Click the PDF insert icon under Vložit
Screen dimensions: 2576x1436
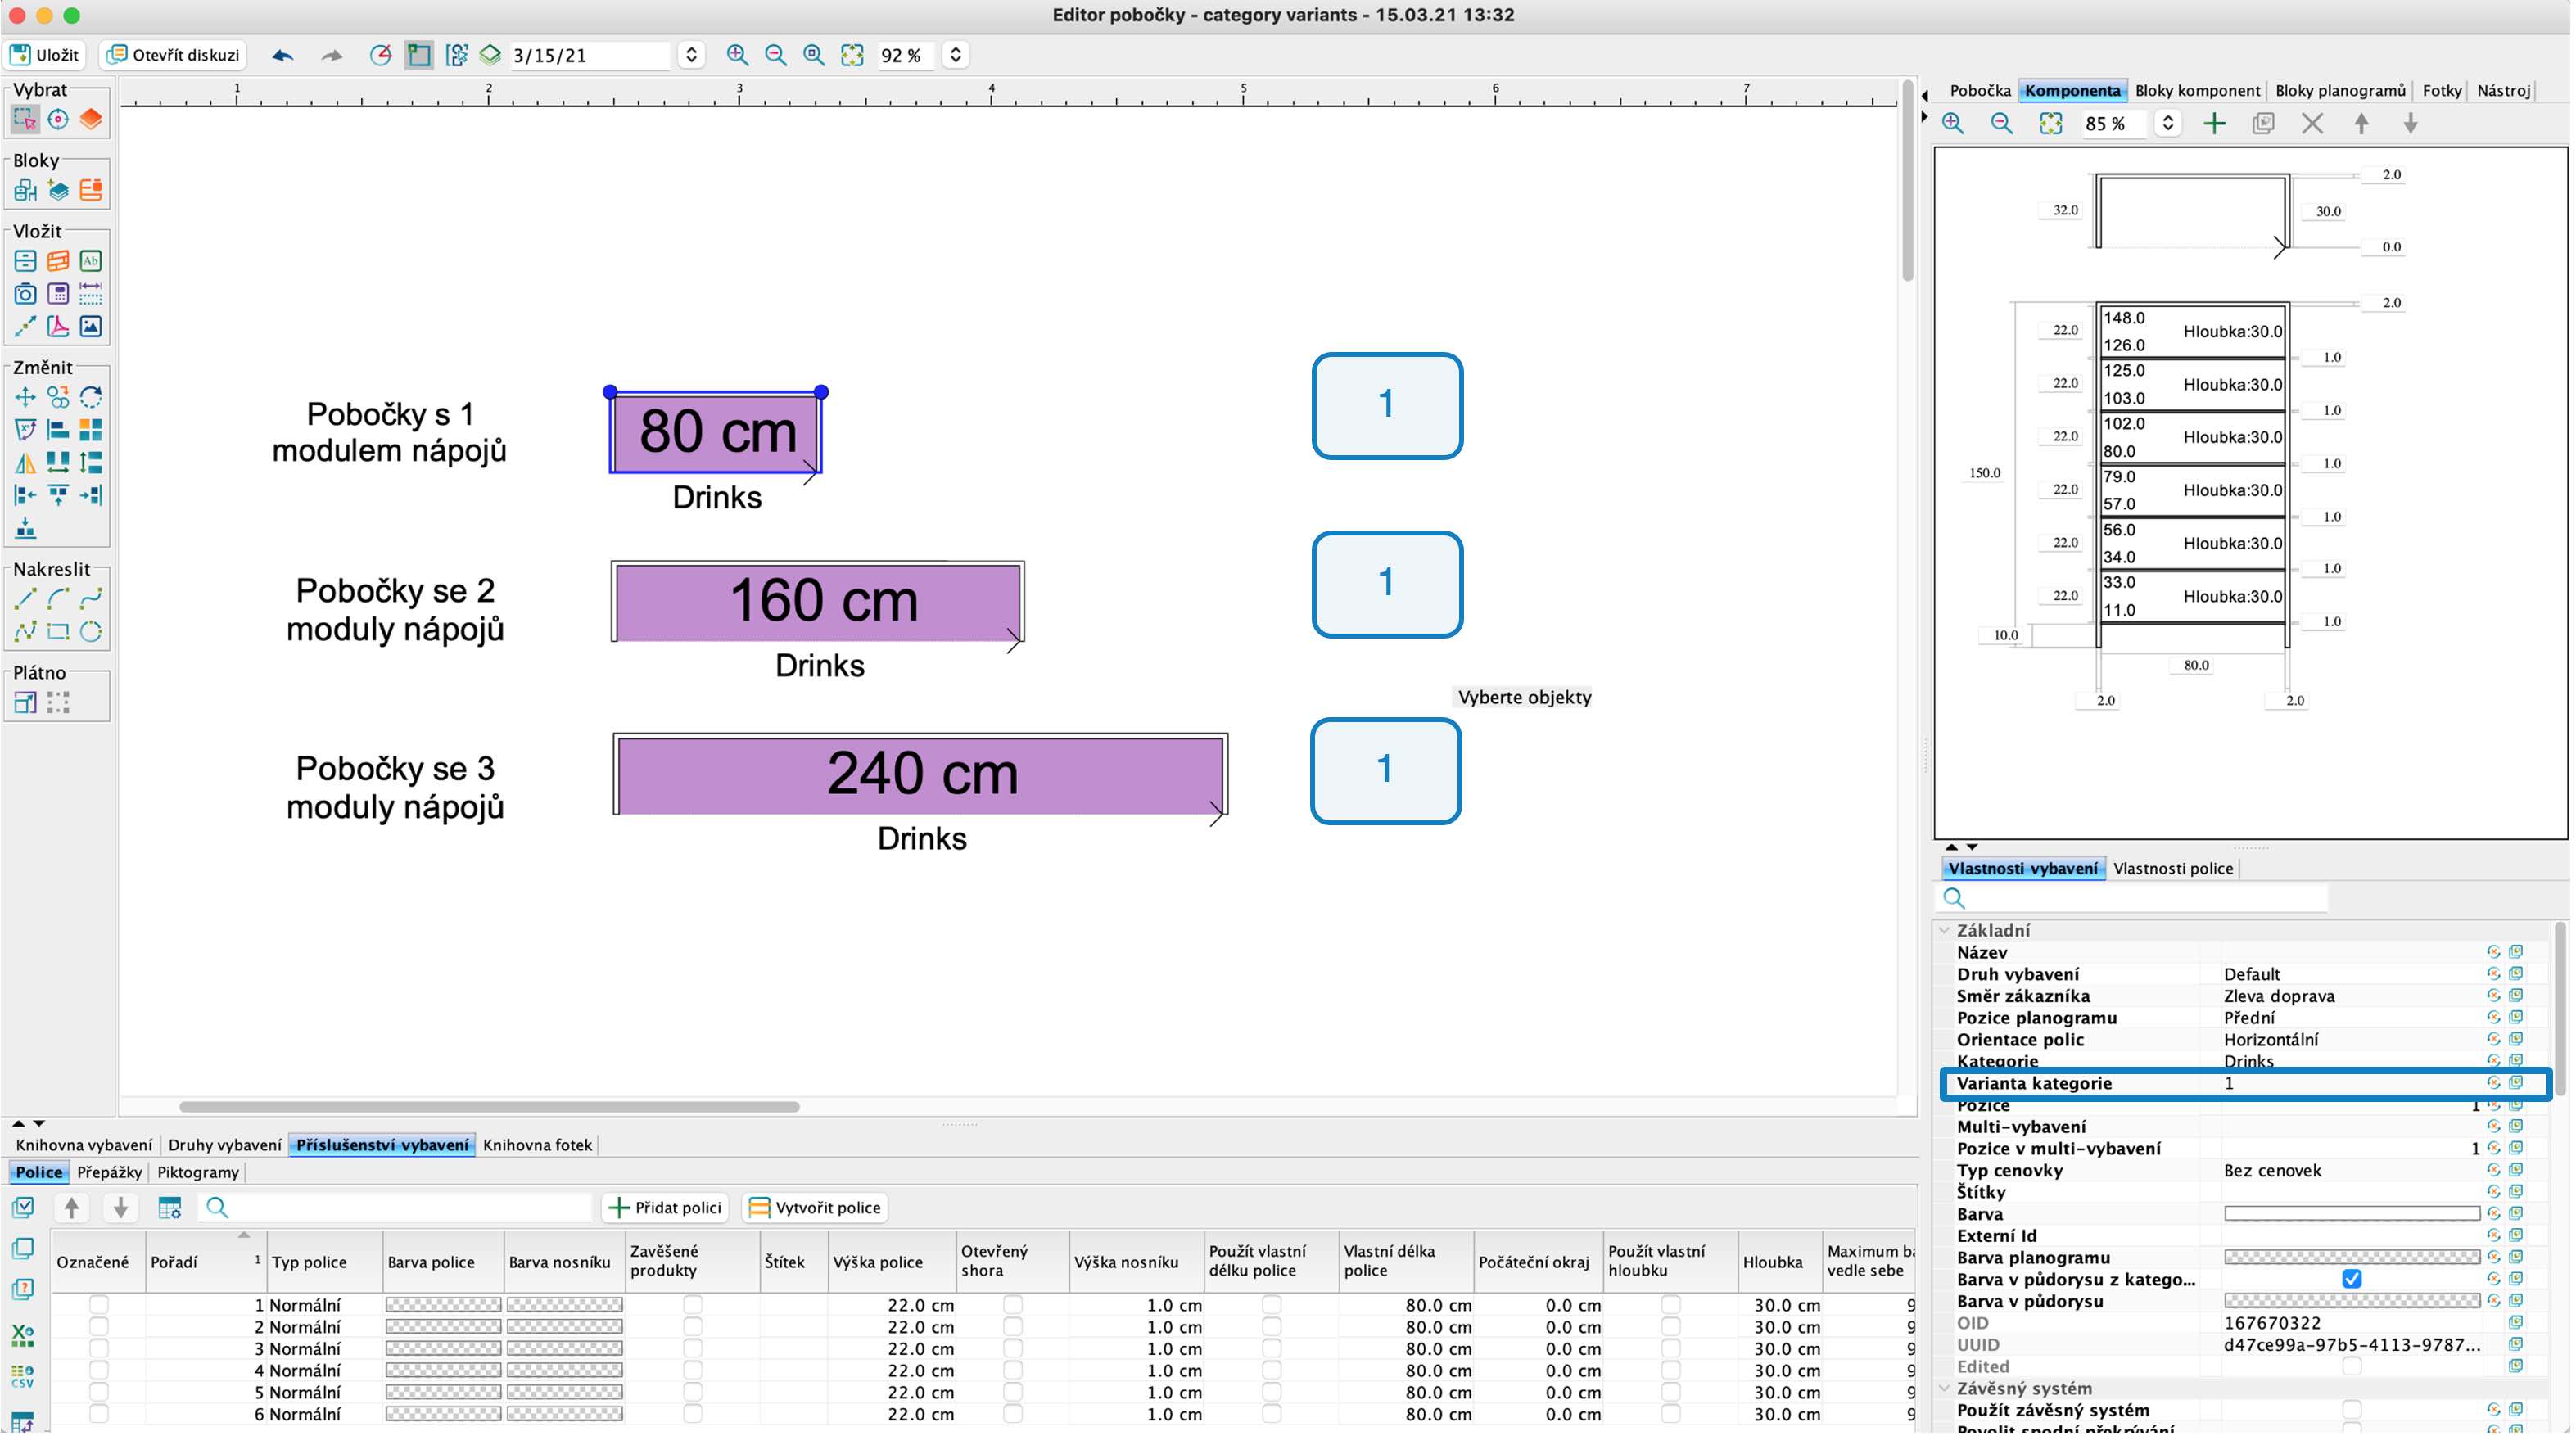coord(58,326)
